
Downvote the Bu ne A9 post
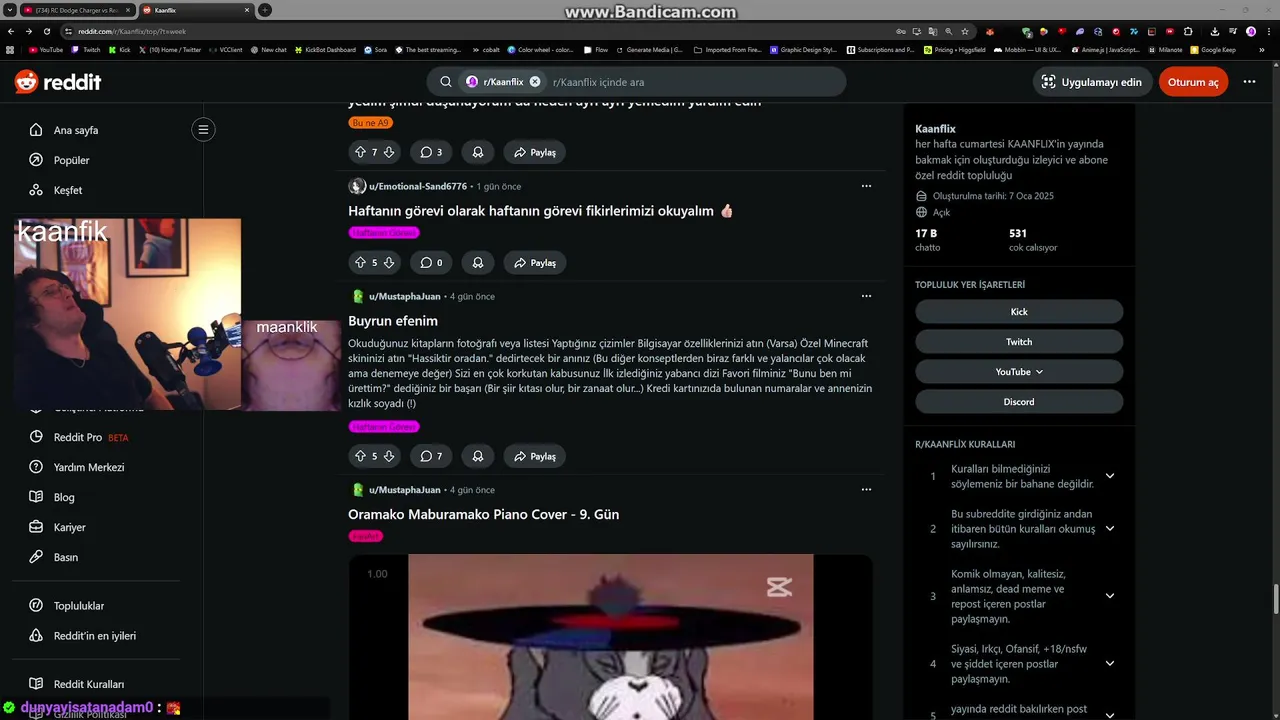389,152
